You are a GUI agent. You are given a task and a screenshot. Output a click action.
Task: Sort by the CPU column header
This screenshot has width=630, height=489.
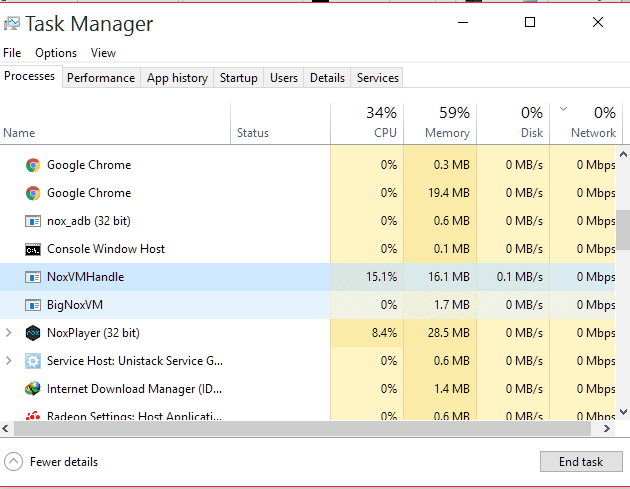coord(367,124)
